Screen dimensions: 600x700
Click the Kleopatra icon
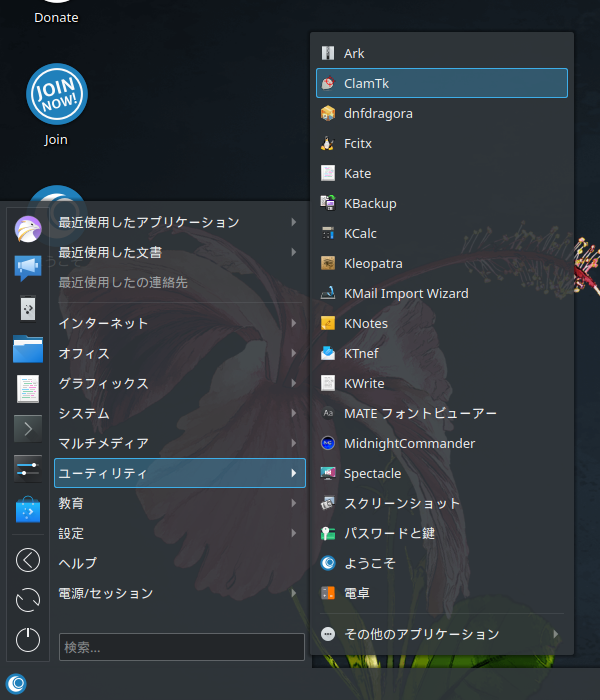(328, 263)
